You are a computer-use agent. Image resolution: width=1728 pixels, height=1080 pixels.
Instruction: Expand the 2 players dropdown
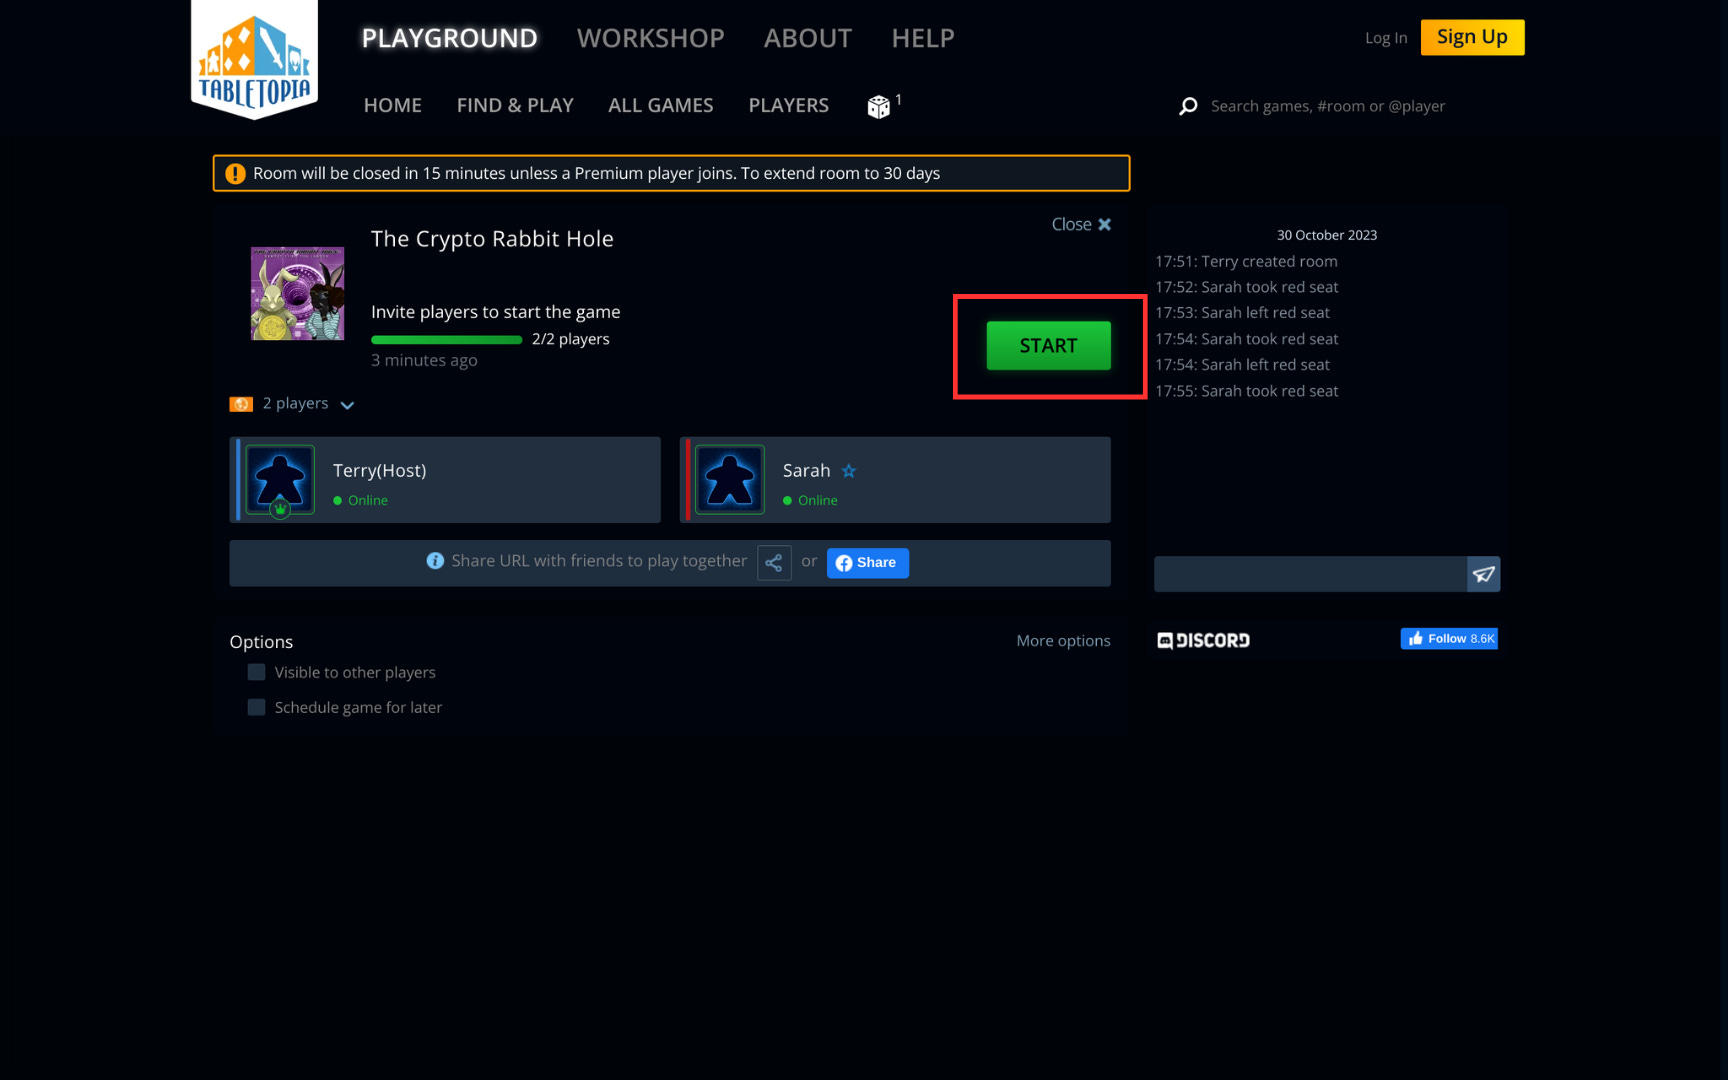347,405
